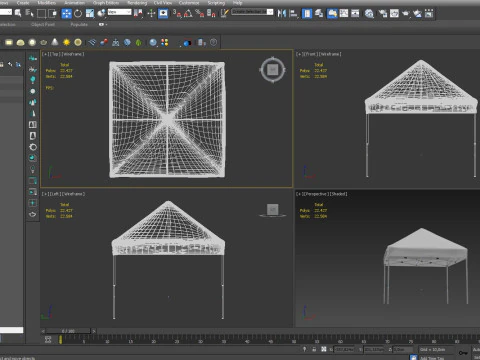The image size is (480, 360).
Task: Click the four colored dots icon
Action: 165,42
